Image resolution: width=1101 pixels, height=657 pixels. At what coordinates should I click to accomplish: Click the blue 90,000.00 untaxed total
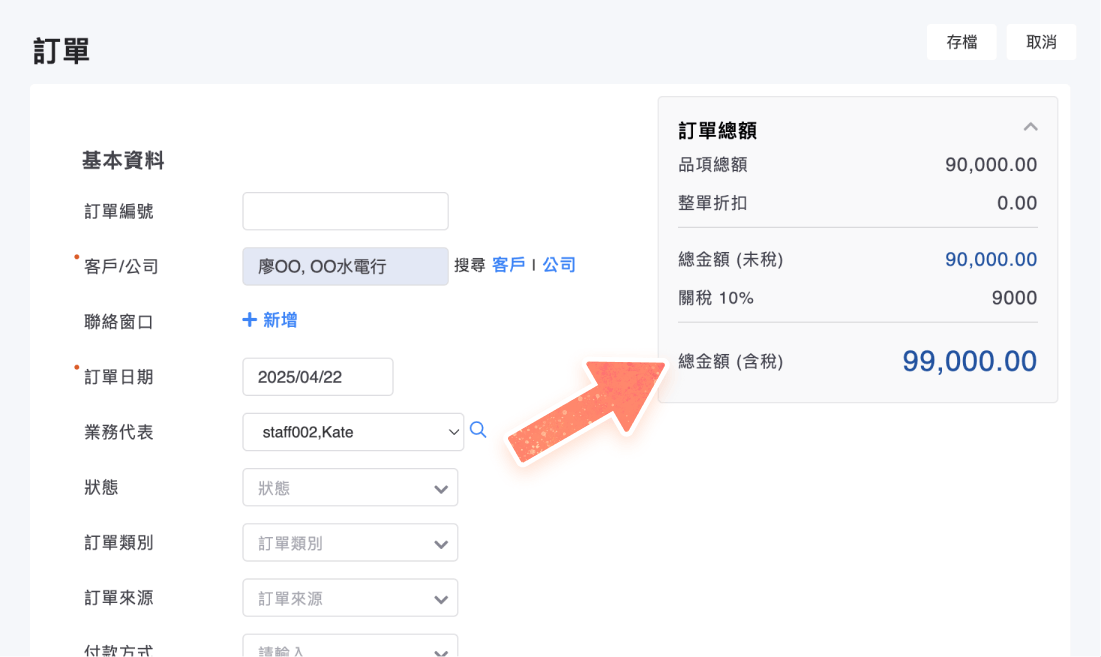point(991,259)
